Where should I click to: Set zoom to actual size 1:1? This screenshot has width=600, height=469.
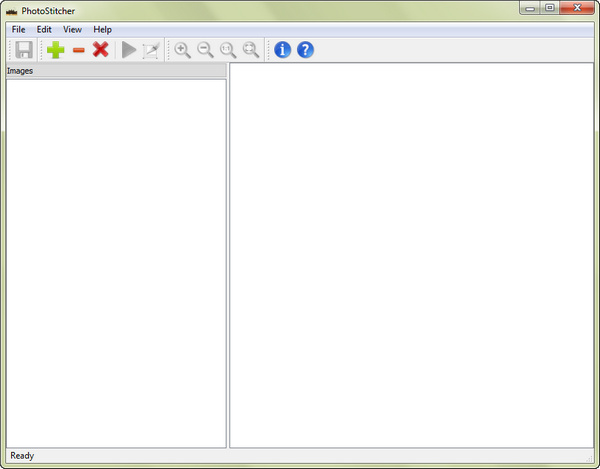(228, 50)
